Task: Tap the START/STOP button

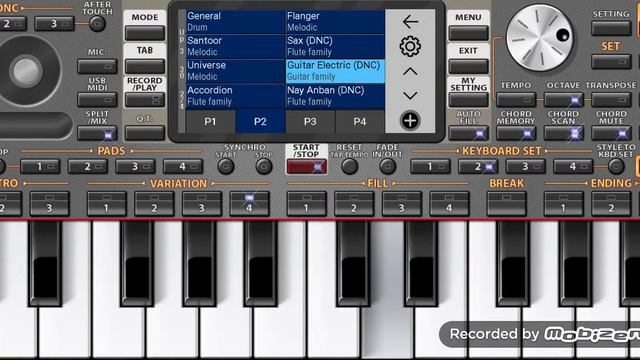Action: [x=307, y=167]
